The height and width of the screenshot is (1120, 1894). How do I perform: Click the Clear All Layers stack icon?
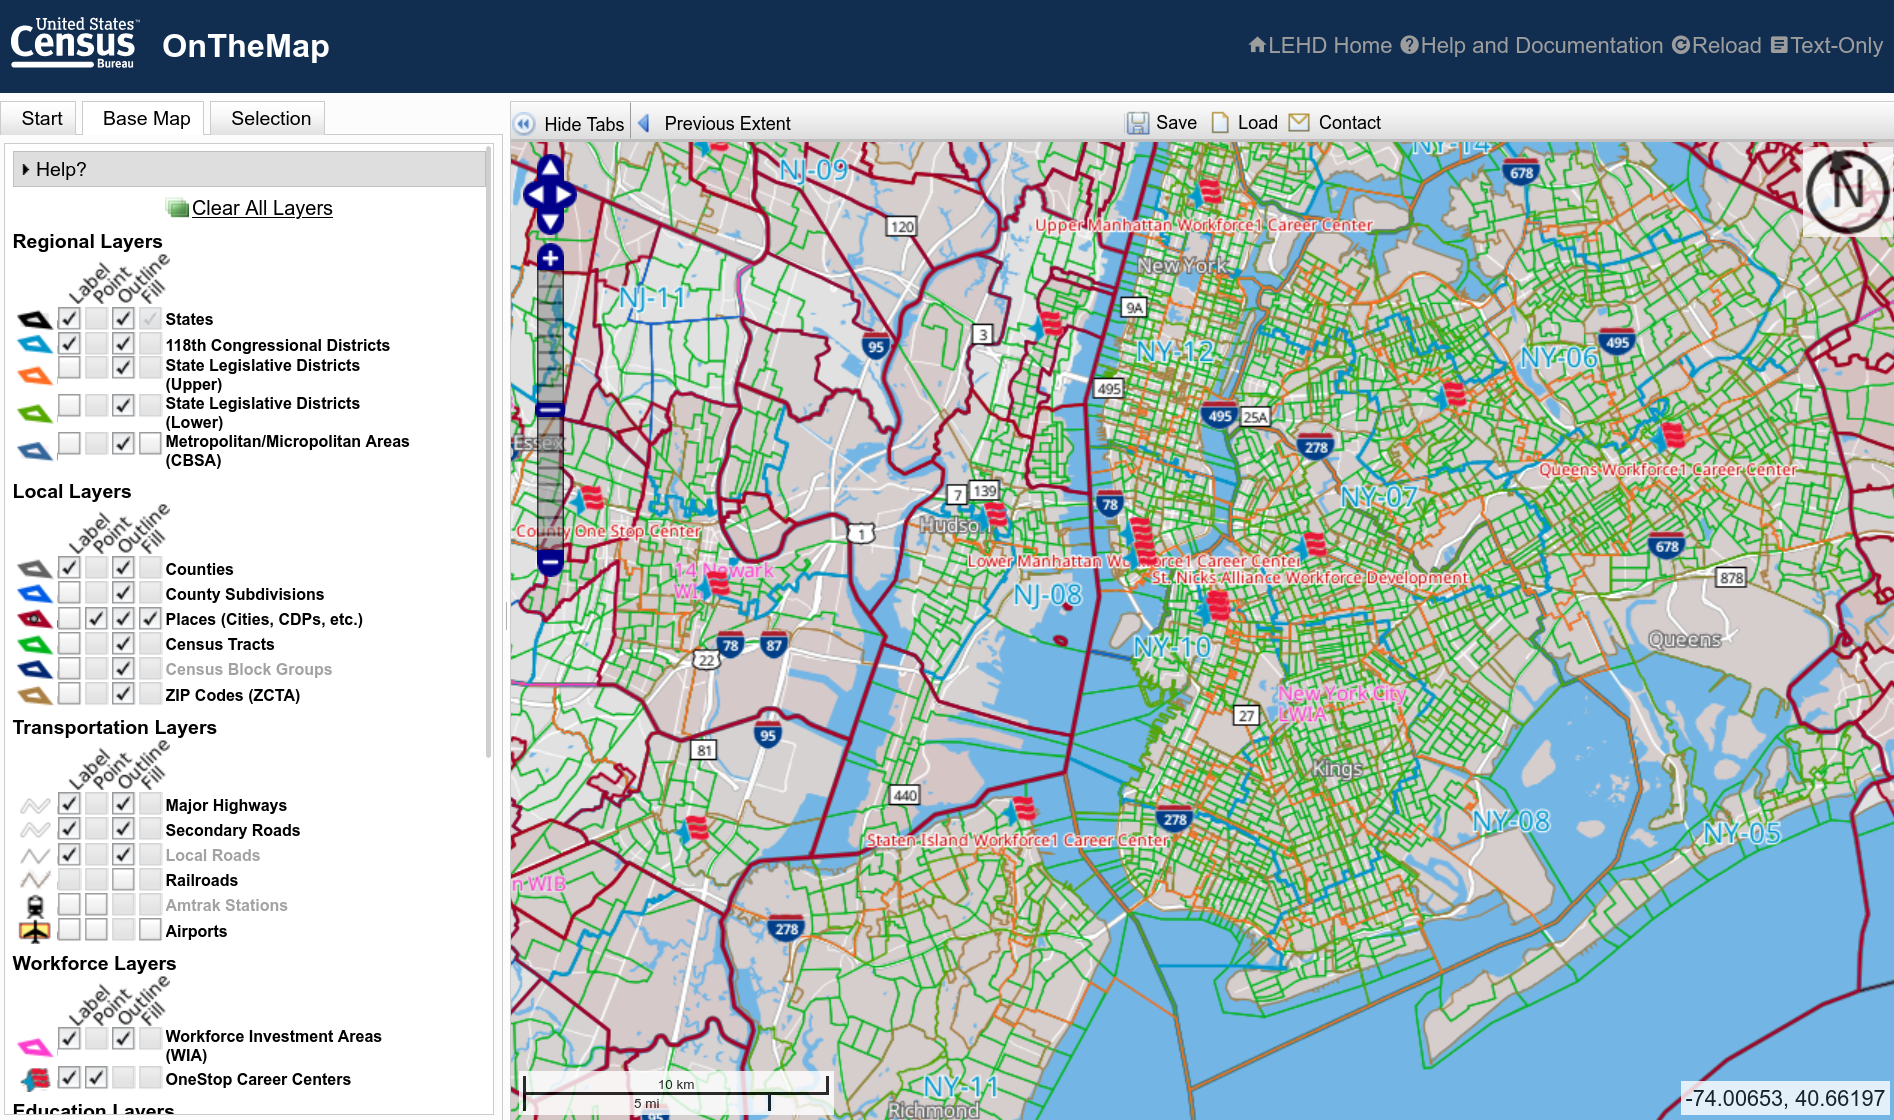coord(178,208)
